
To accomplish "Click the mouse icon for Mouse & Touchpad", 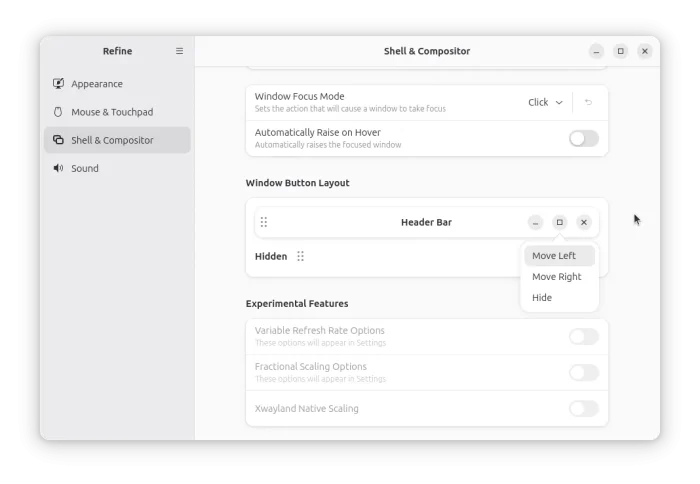I will (58, 112).
